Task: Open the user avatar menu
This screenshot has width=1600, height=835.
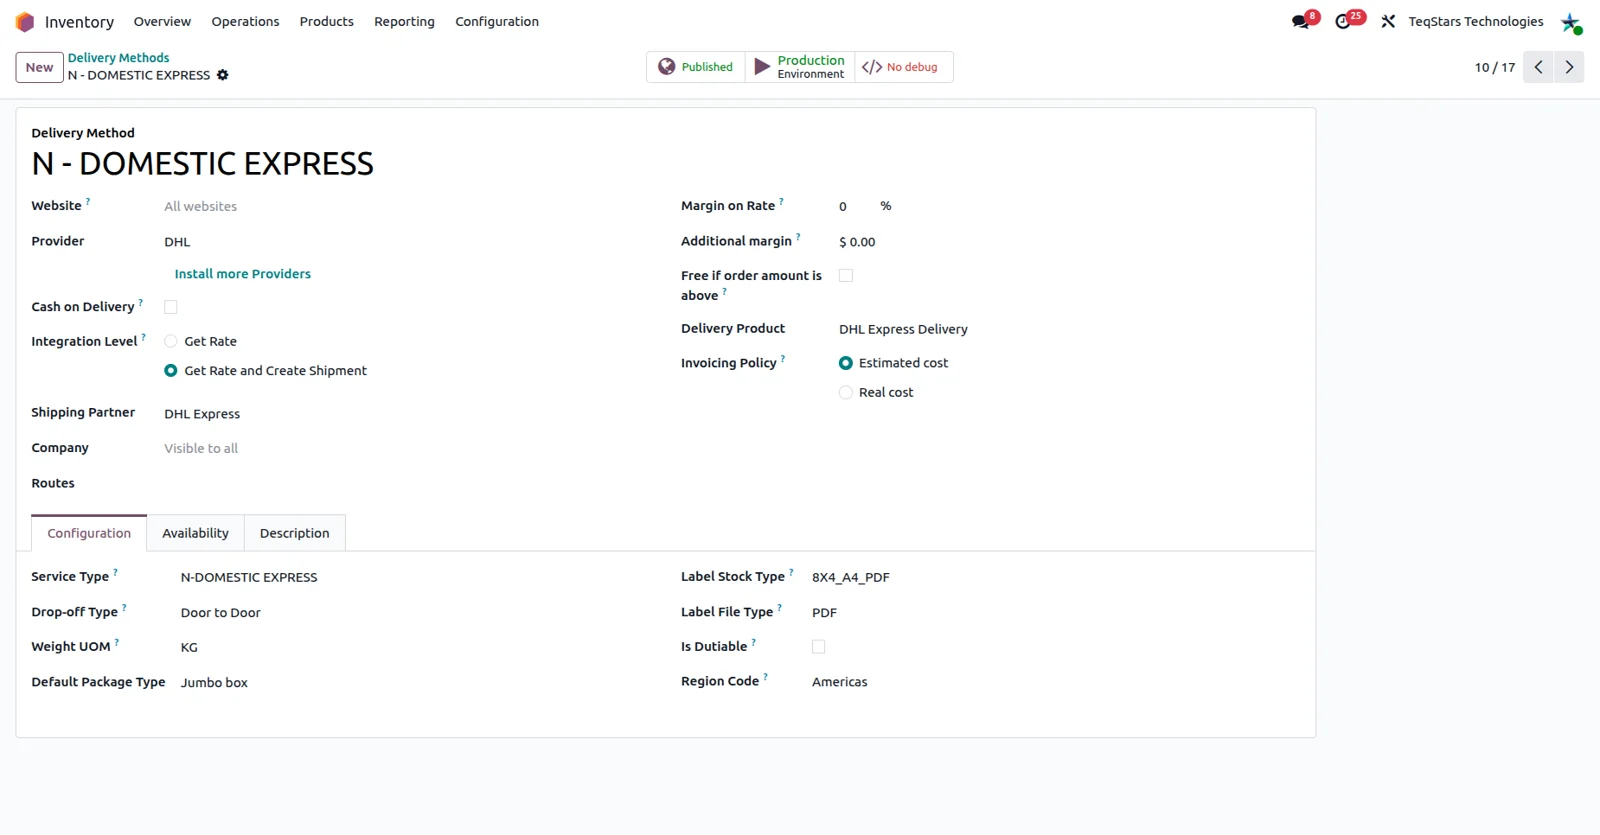Action: point(1571,22)
